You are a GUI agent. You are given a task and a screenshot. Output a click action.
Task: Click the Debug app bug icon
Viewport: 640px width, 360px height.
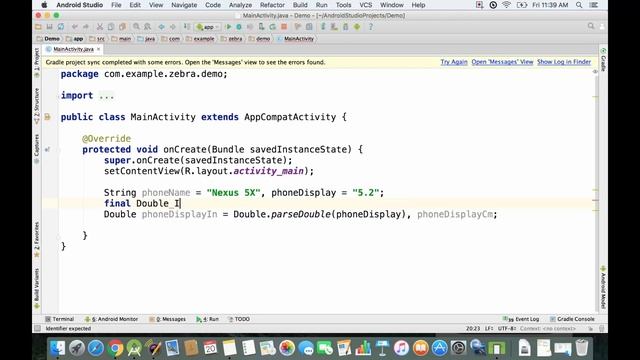click(239, 27)
